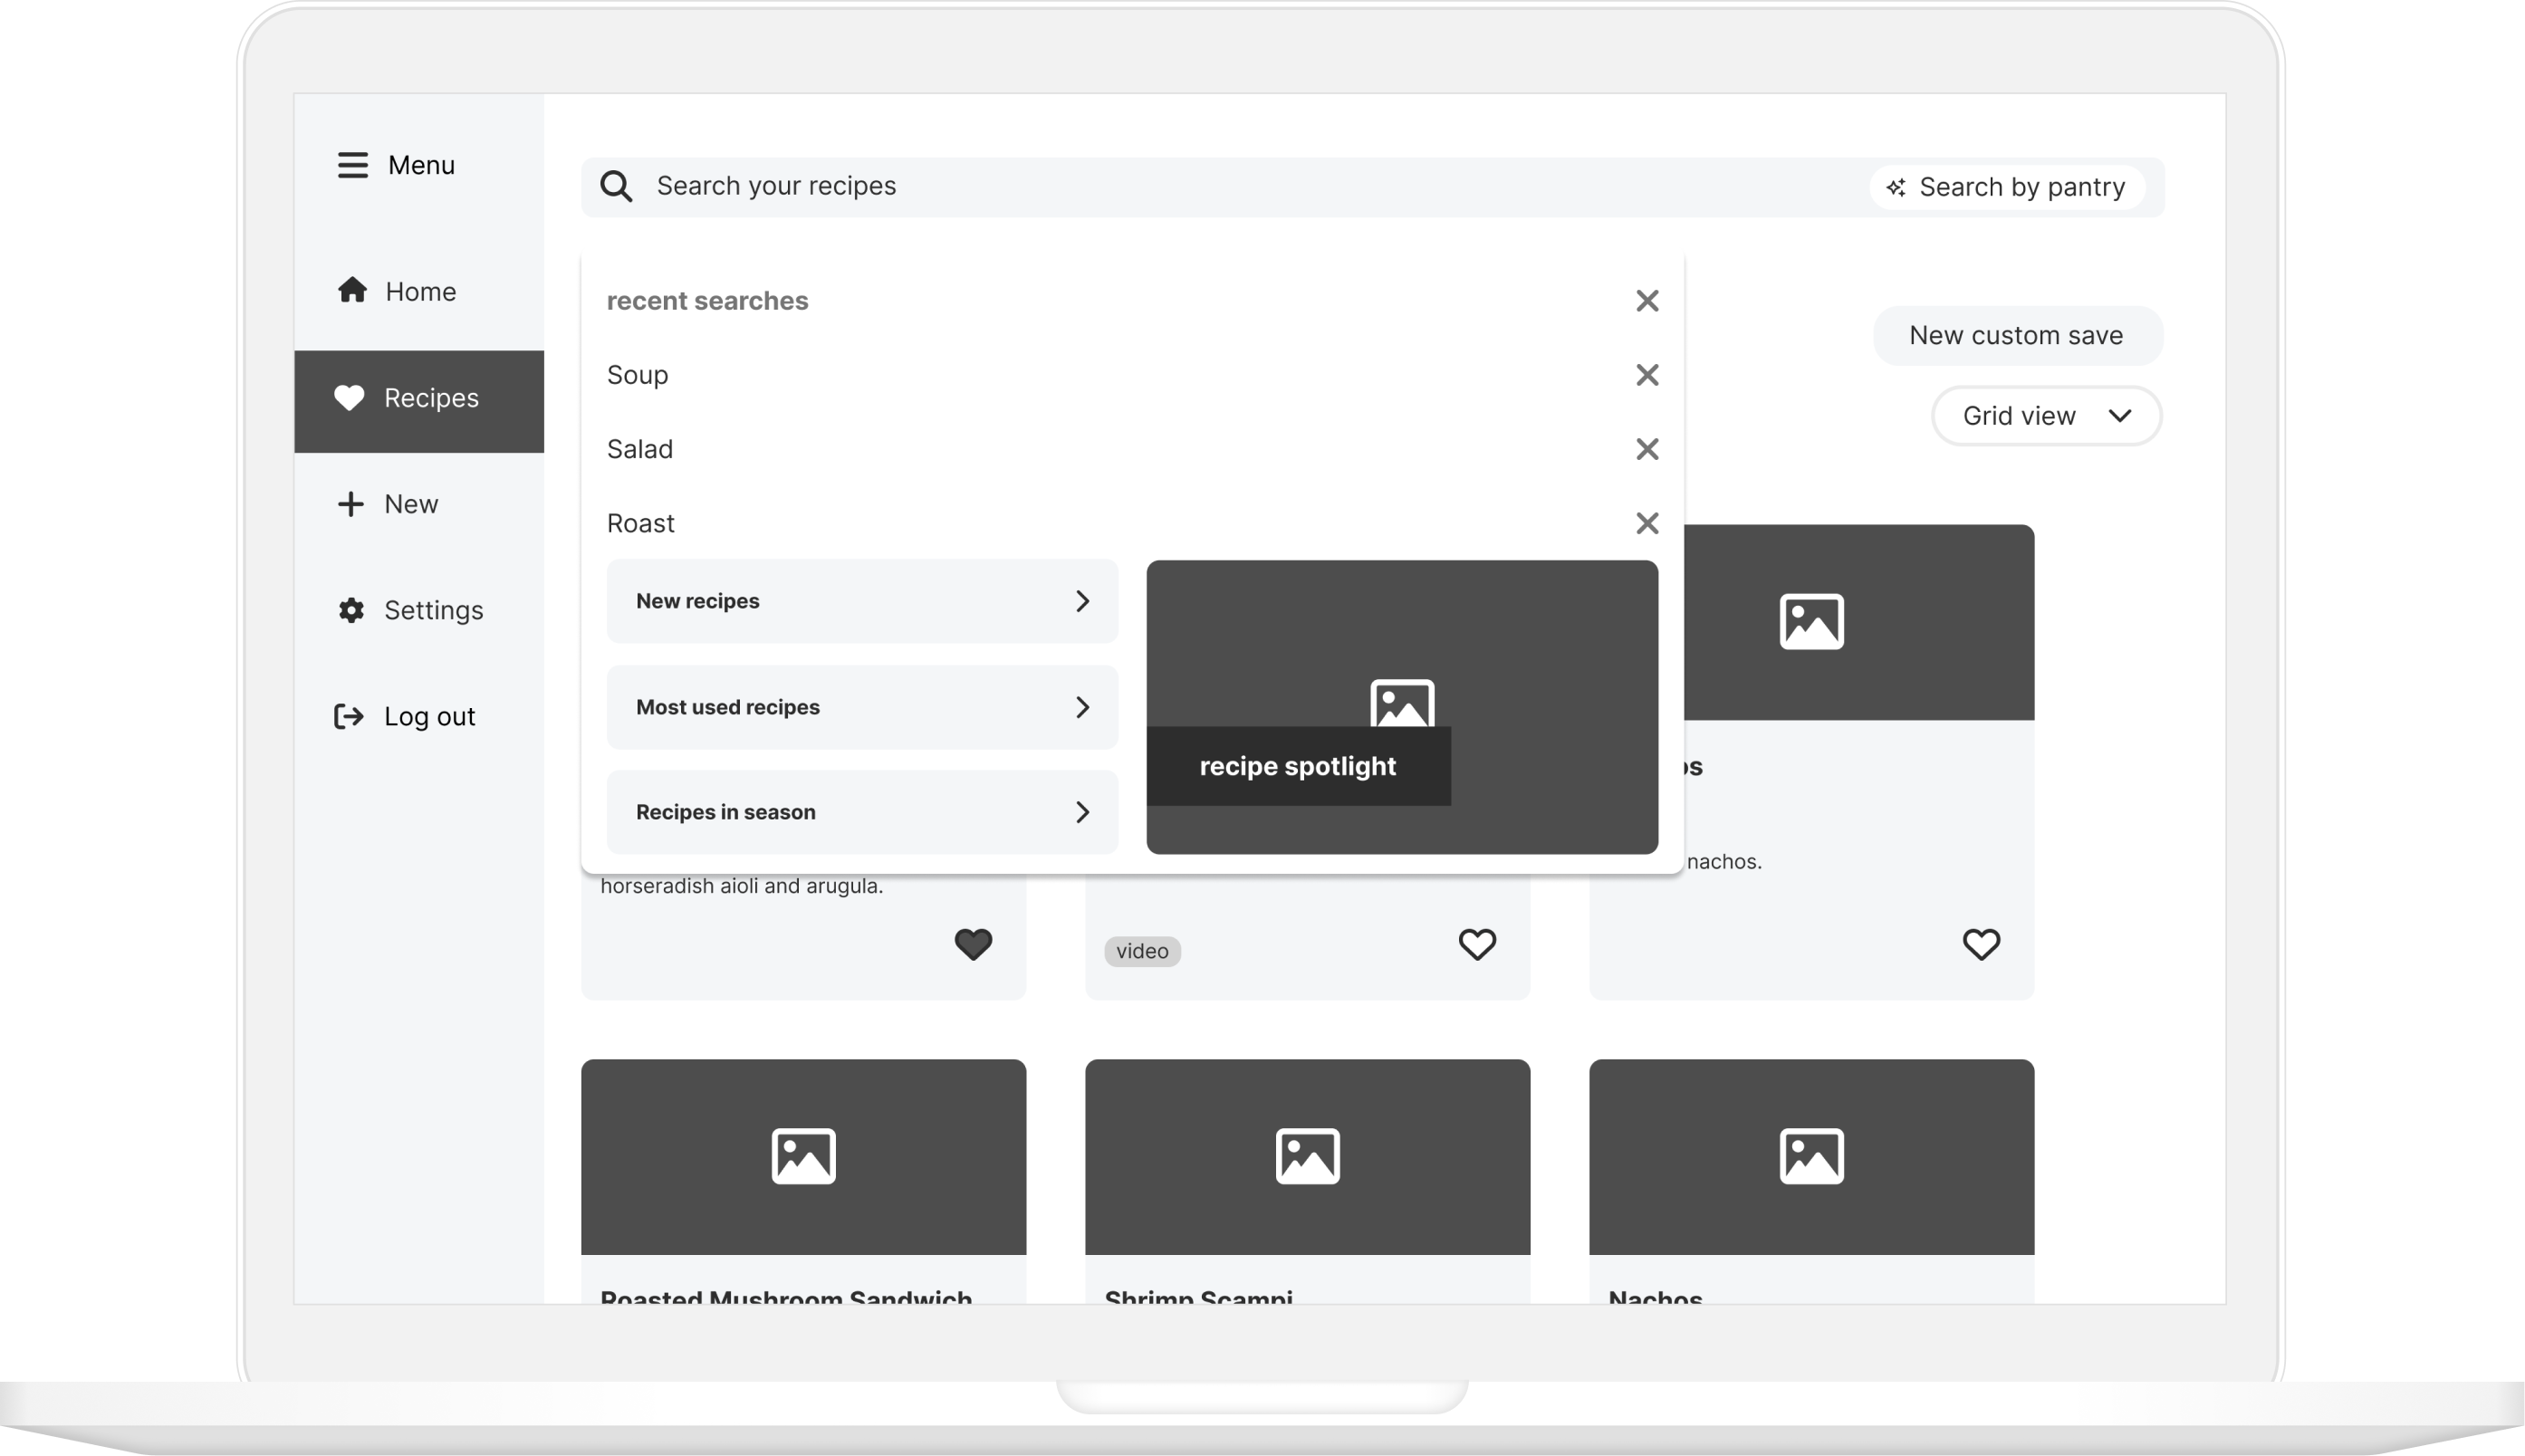The image size is (2525, 1456).
Task: Remove Roast from recent searches
Action: 1647,523
